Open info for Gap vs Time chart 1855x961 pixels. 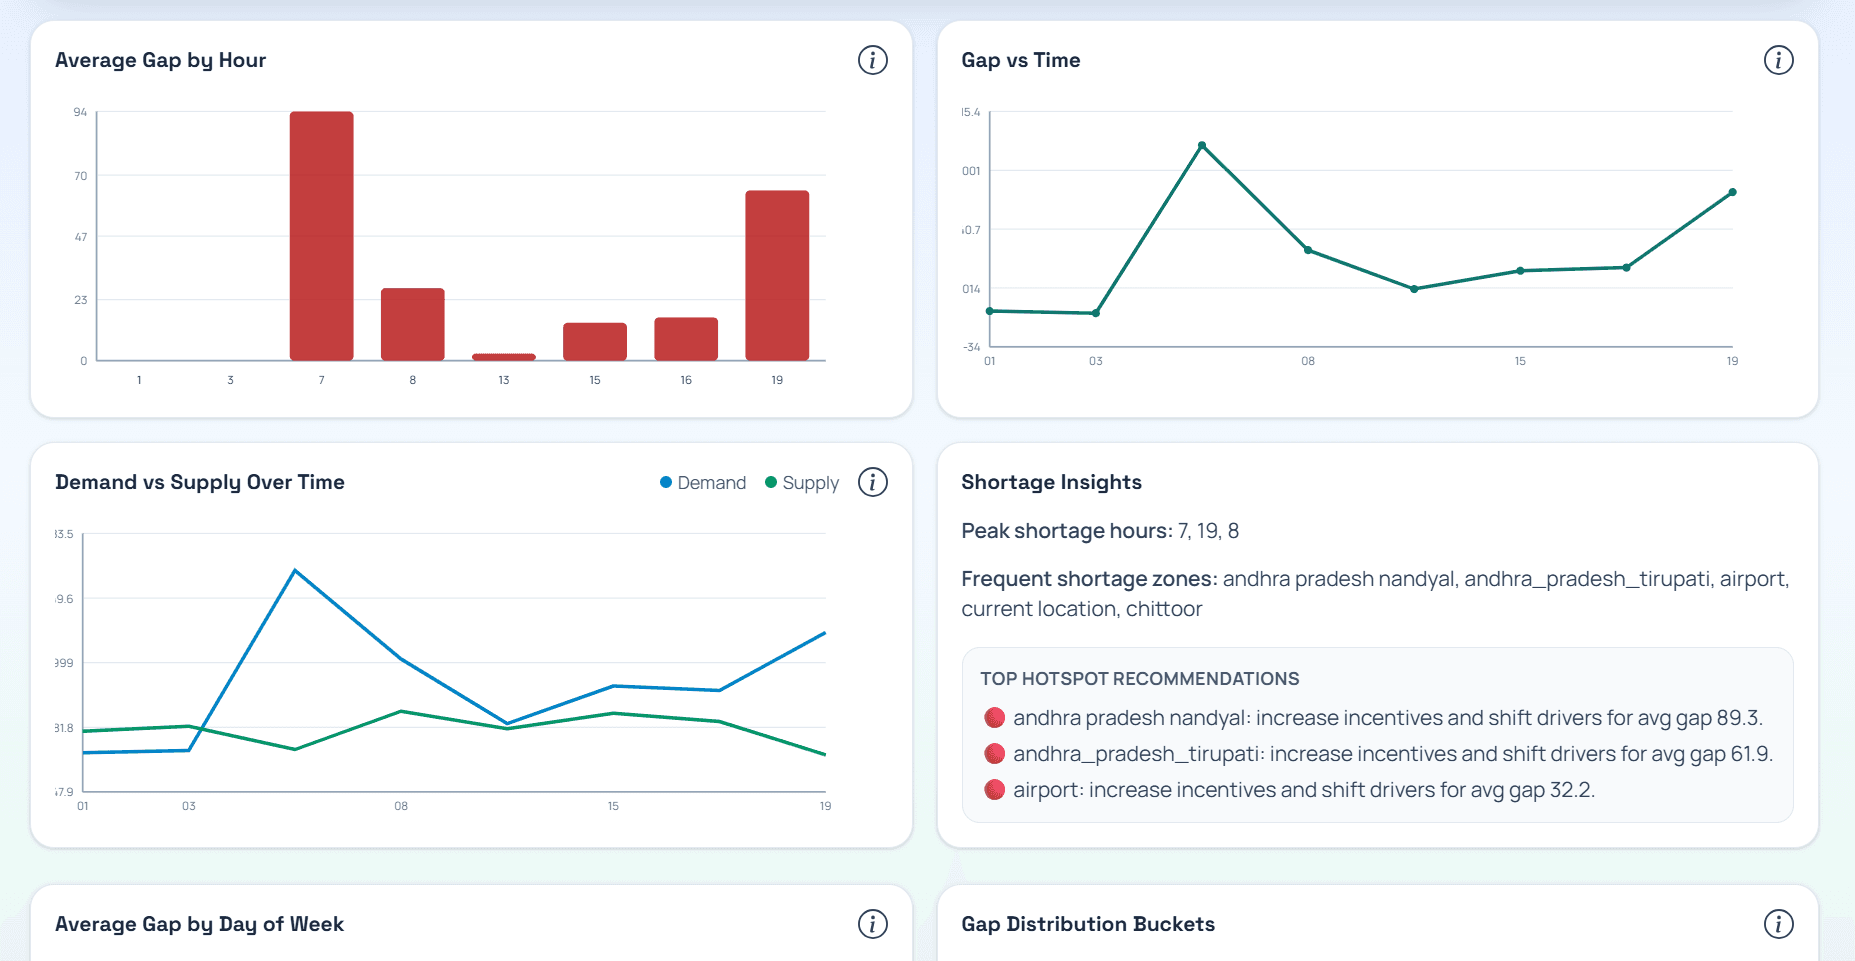1779,60
